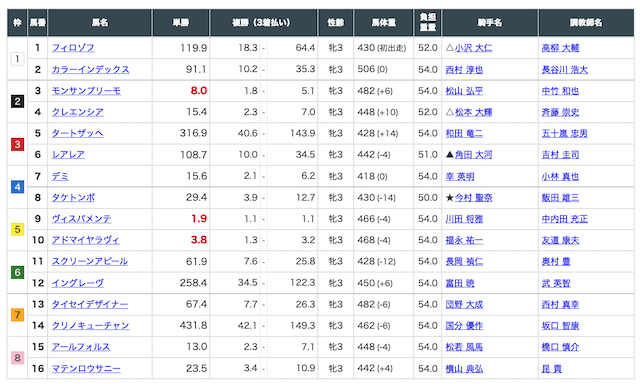Click the pink frame 8 badge
640x384 pixels.
17,357
